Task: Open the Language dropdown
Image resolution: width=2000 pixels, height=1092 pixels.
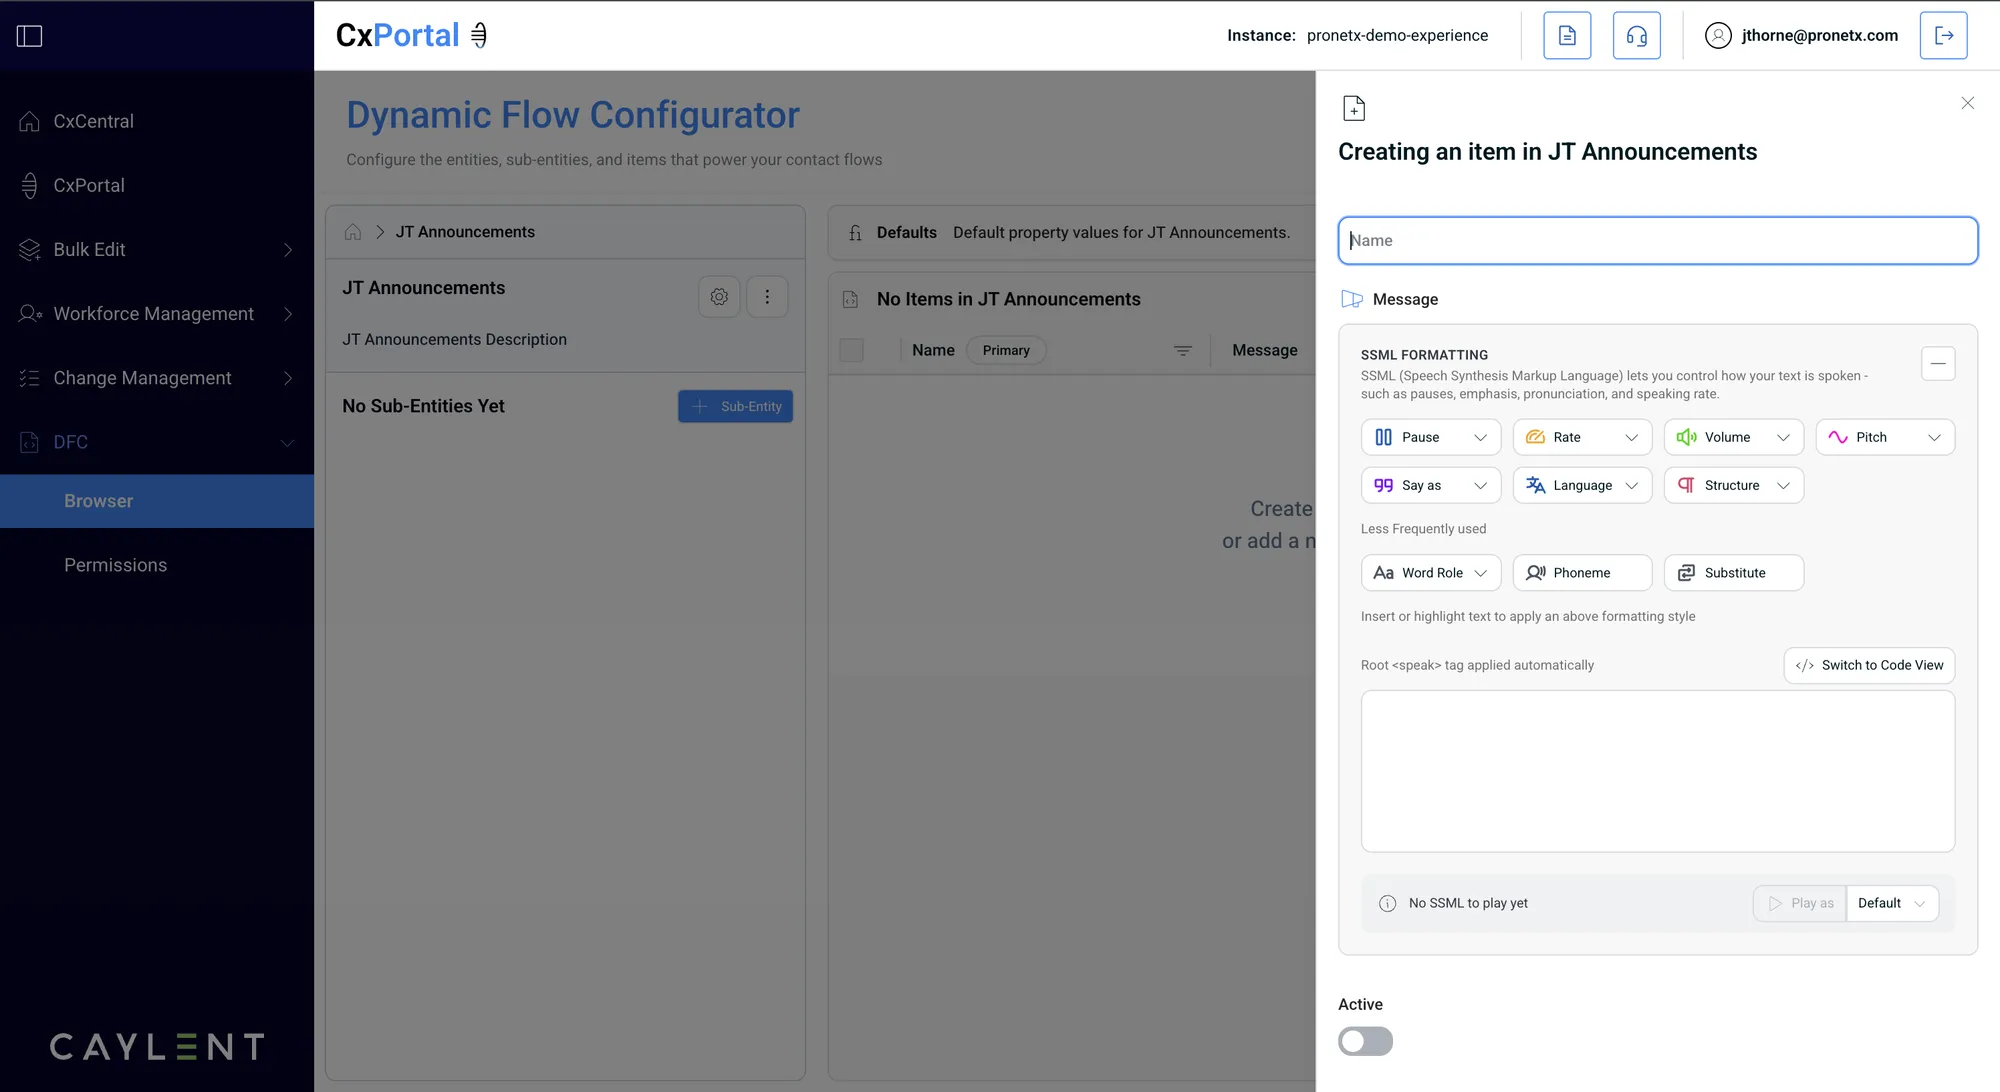Action: [x=1582, y=485]
